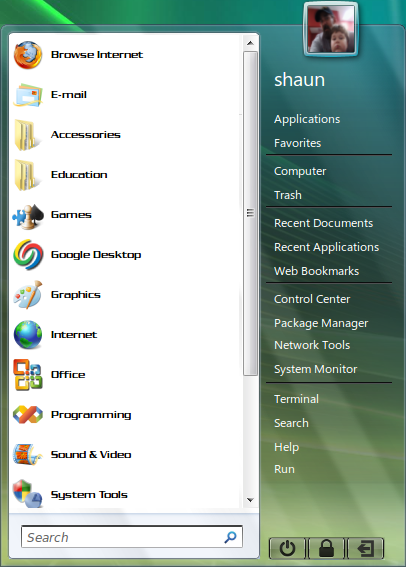
Task: Launch the Google Desktop swirl icon
Action: pos(28,255)
